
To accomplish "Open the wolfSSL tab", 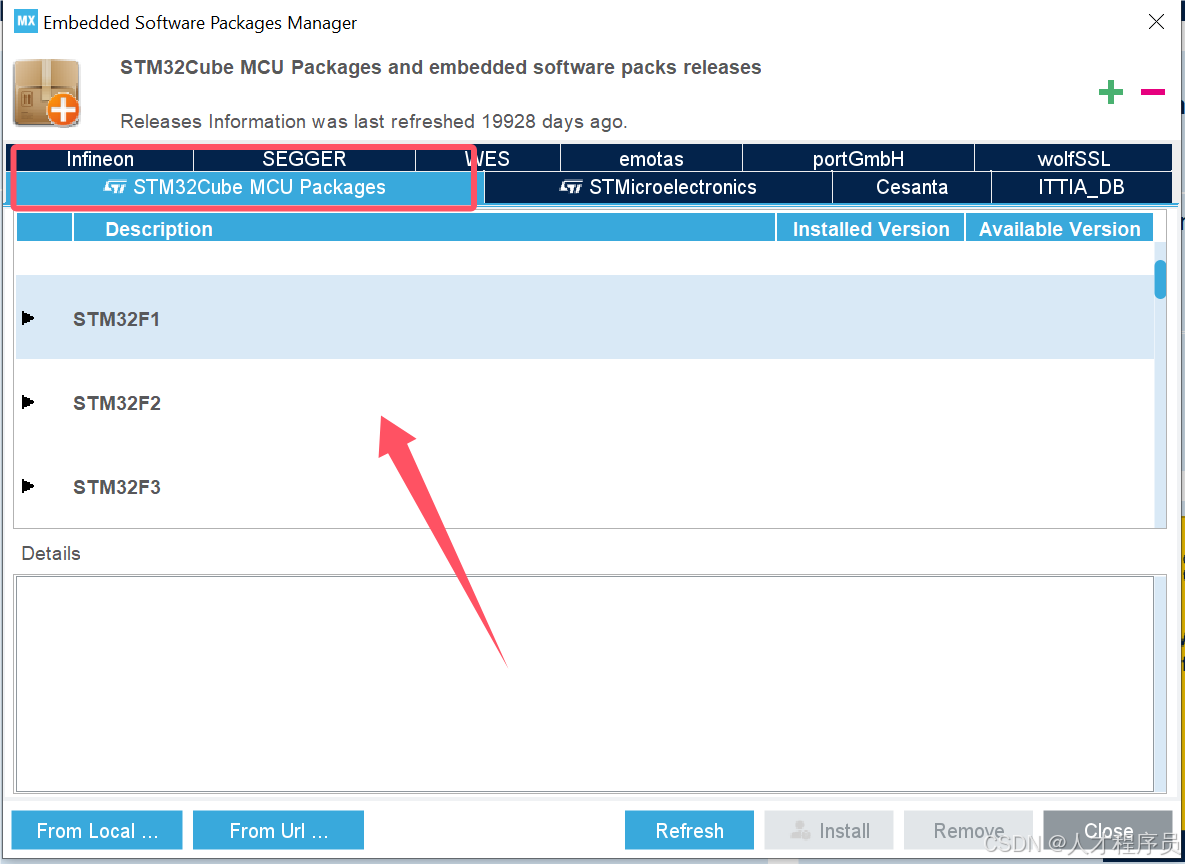I will (x=1074, y=159).
